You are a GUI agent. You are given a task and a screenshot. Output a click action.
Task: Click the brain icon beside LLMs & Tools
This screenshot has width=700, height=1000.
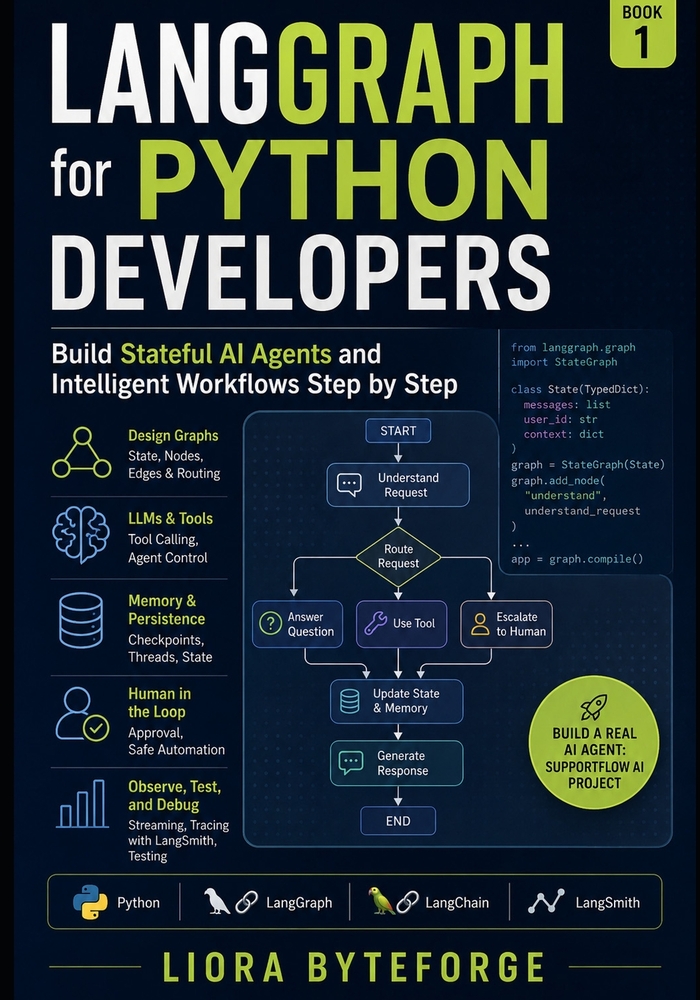tap(80, 534)
